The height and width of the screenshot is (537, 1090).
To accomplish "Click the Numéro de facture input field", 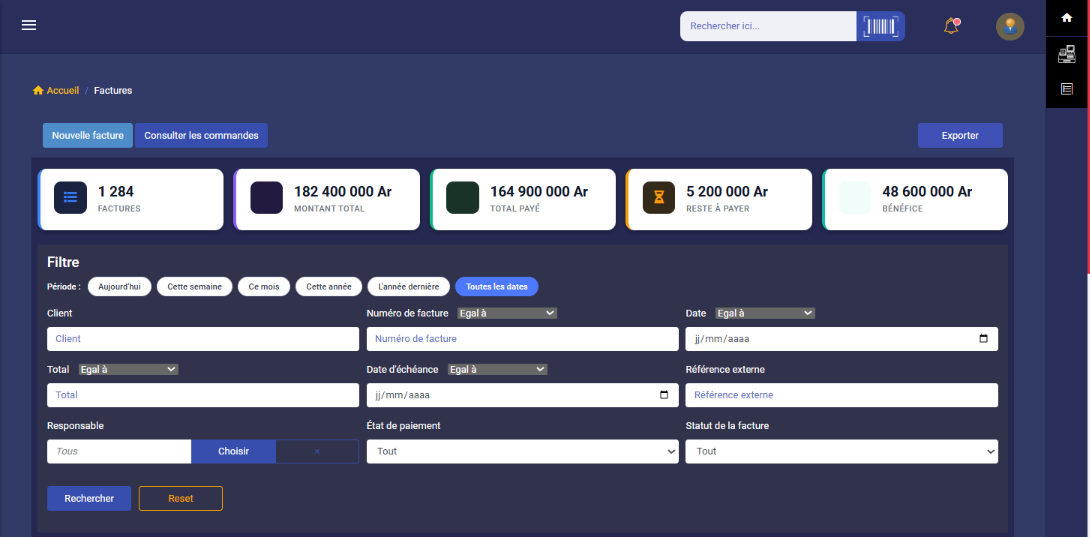I will (523, 339).
